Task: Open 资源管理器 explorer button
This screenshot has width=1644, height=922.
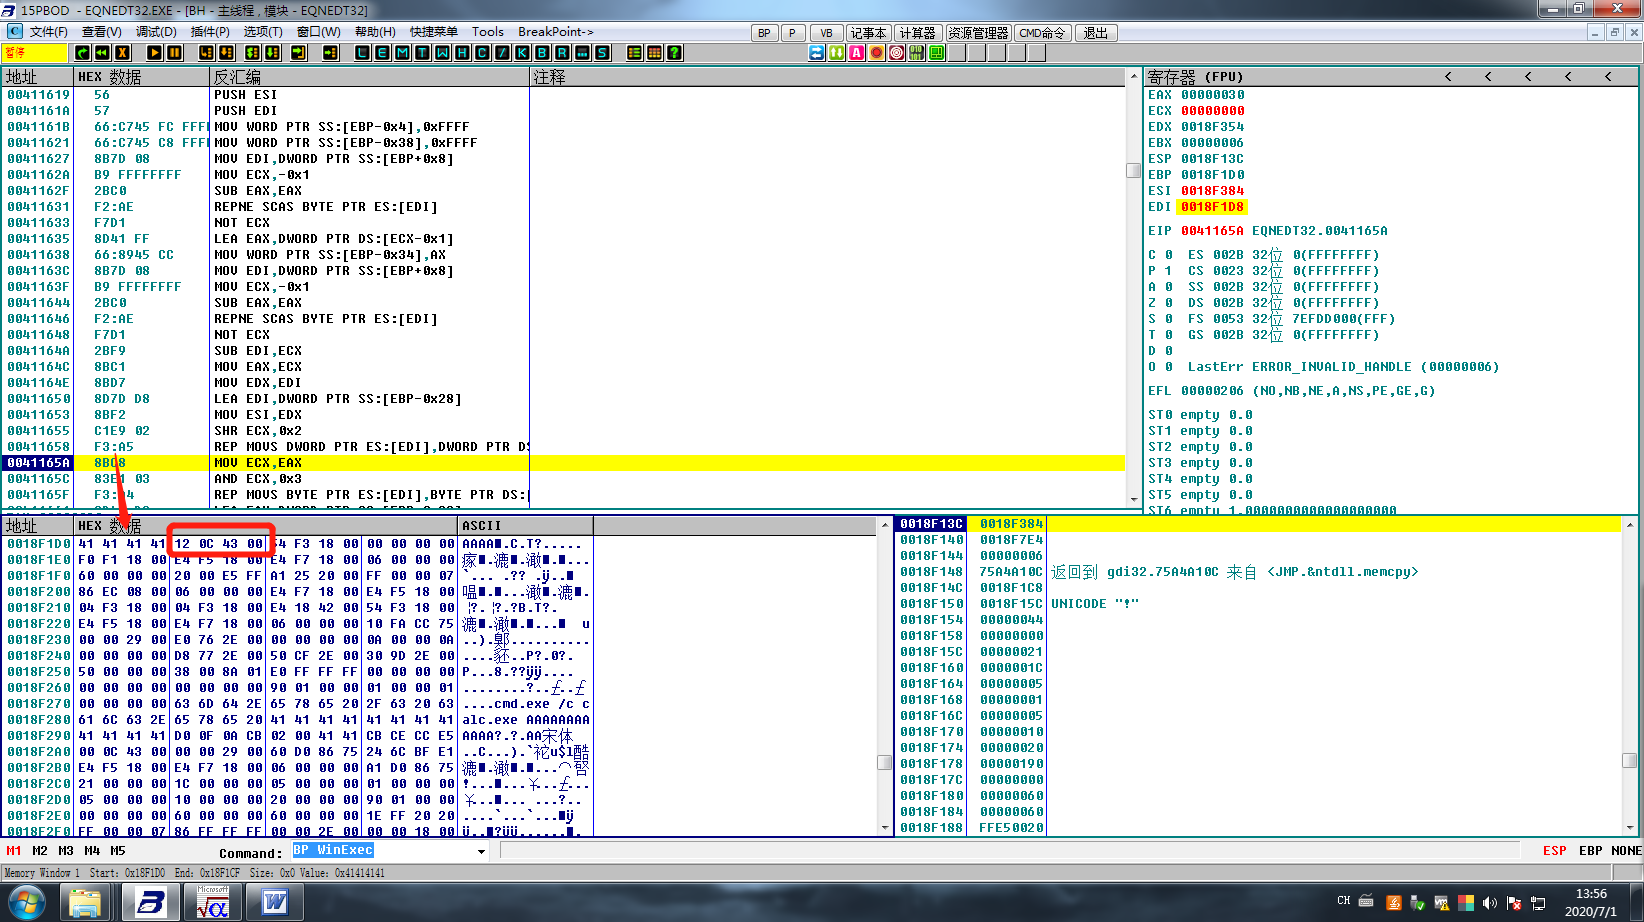Action: pos(978,33)
